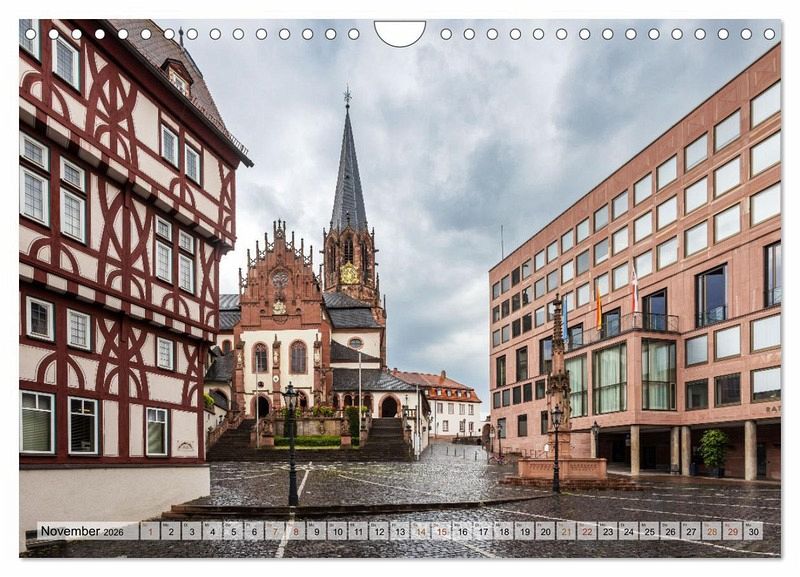
Task: Select day 2 in the calendar strip
Action: tap(171, 531)
